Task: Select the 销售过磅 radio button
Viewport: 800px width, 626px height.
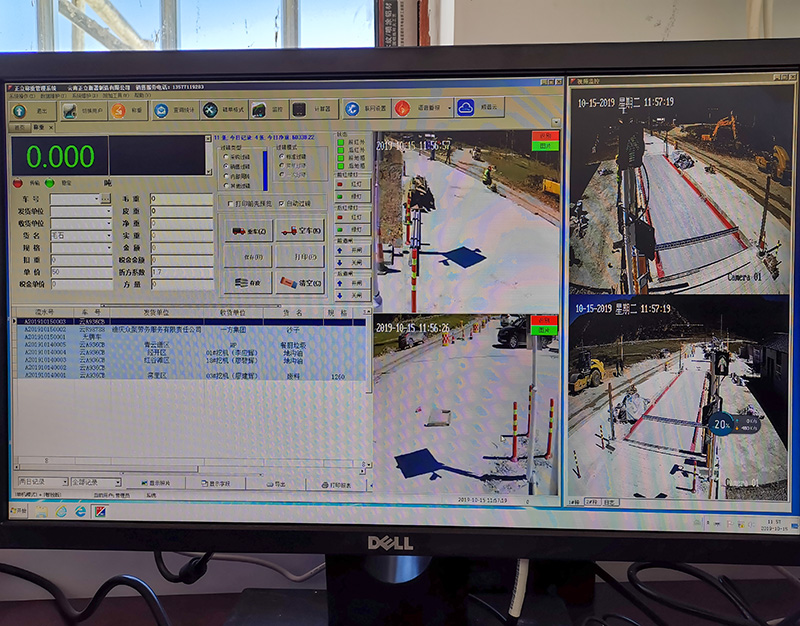Action: point(227,167)
